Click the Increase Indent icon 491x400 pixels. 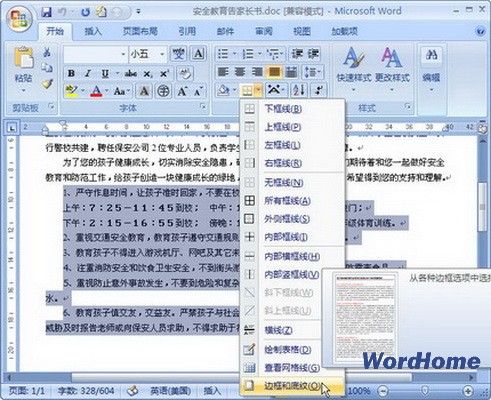point(313,54)
